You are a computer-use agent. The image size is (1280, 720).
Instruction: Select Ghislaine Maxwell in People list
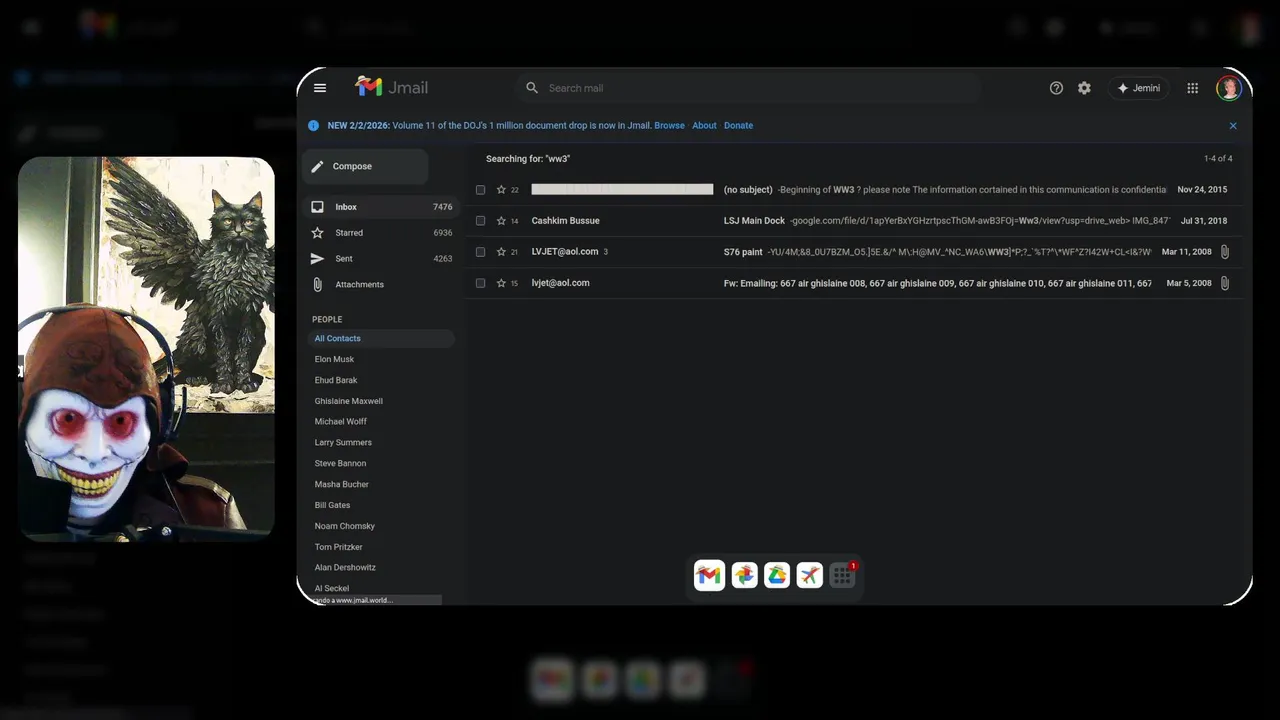(x=349, y=402)
